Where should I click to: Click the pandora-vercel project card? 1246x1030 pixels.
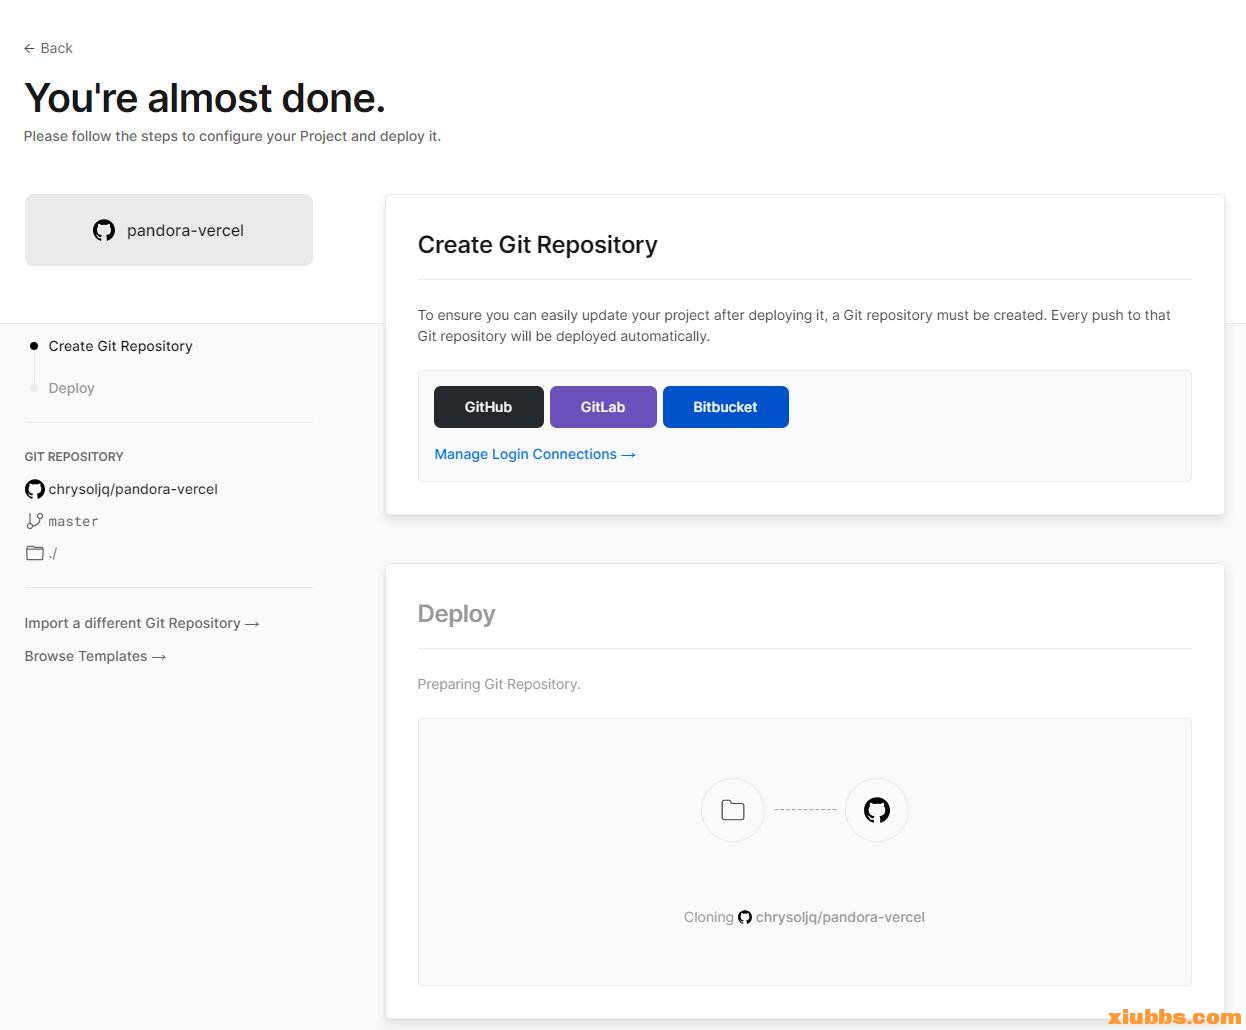(169, 230)
